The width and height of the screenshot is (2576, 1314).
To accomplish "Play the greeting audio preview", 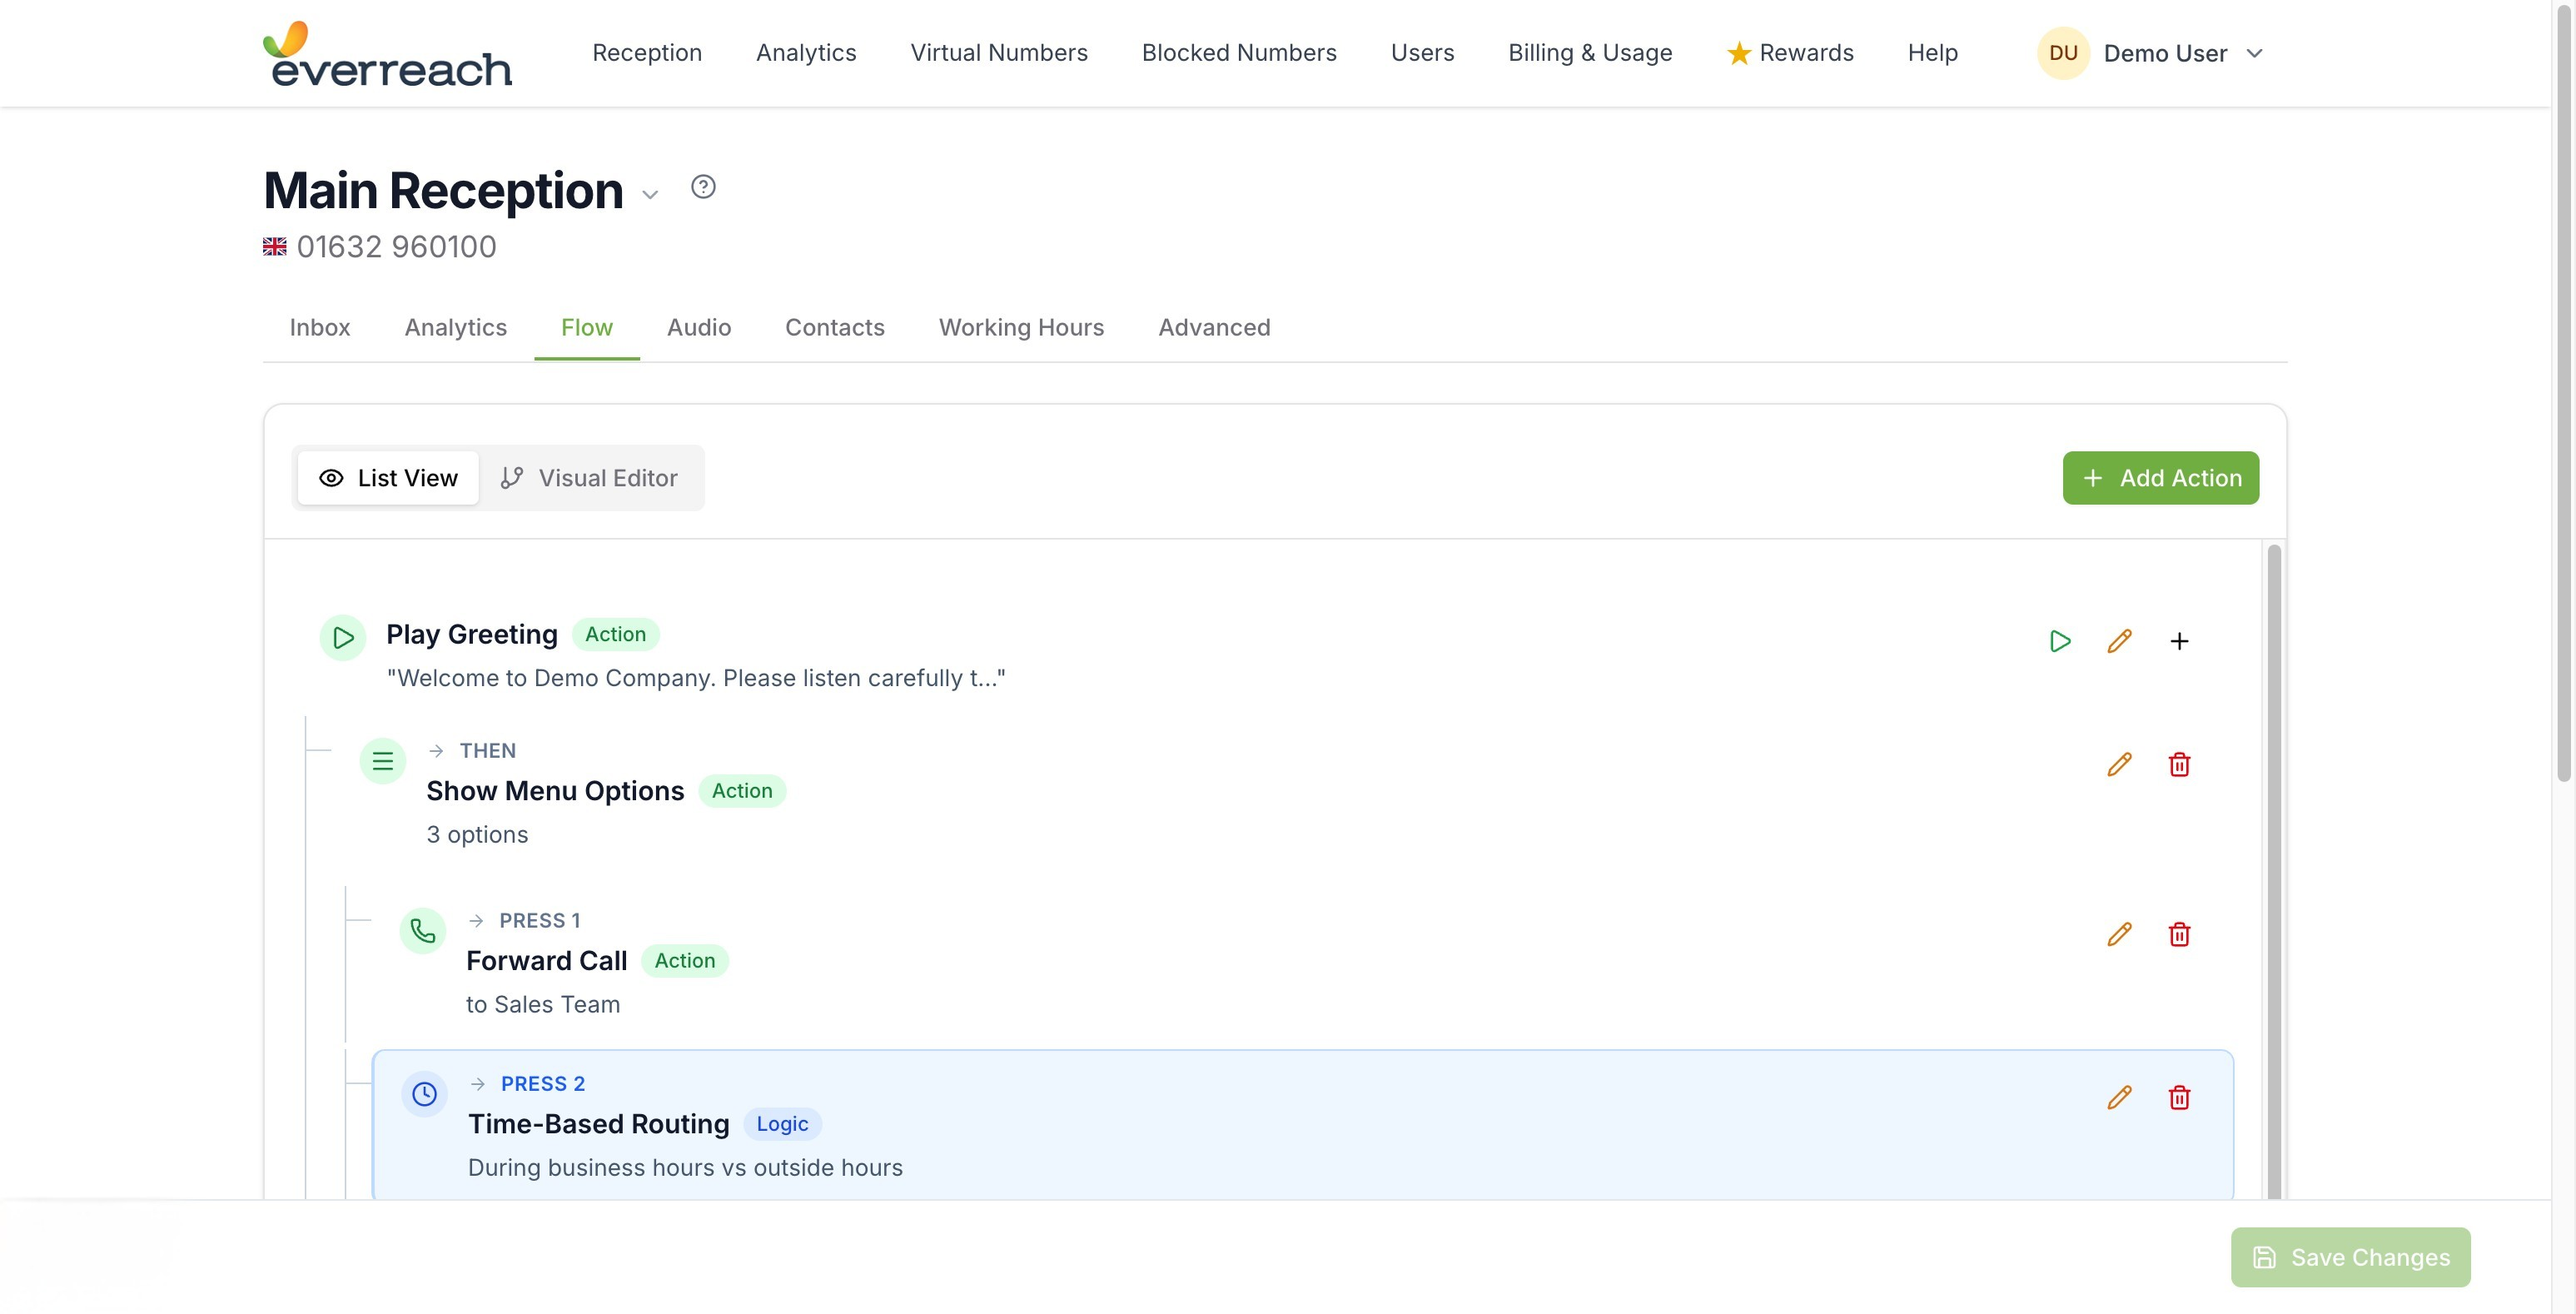I will point(2060,640).
